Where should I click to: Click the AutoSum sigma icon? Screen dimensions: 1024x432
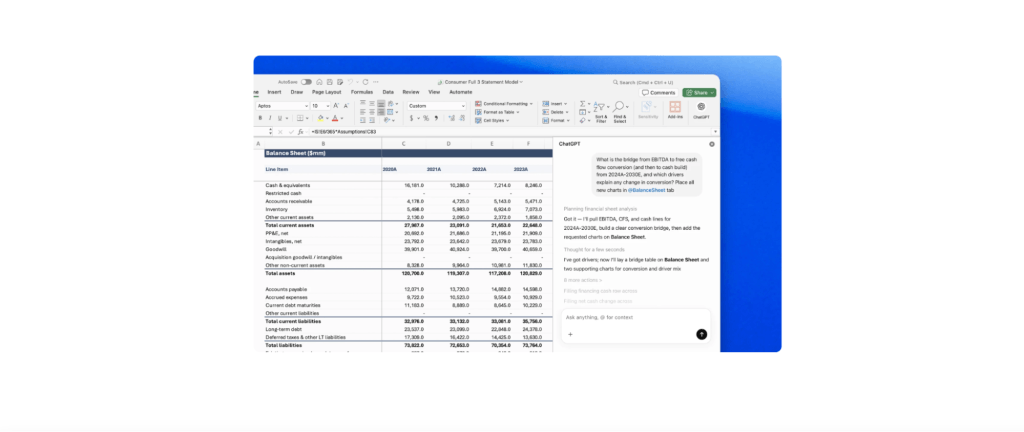(x=583, y=104)
